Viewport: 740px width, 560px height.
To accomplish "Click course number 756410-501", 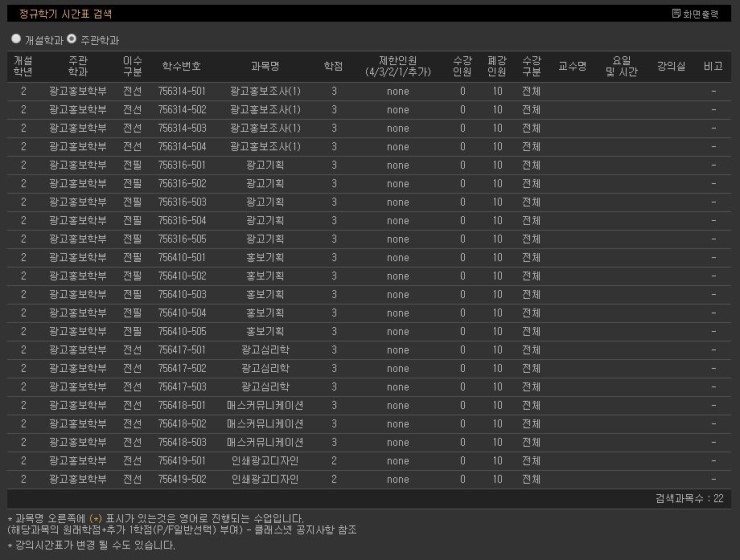I will pos(182,258).
